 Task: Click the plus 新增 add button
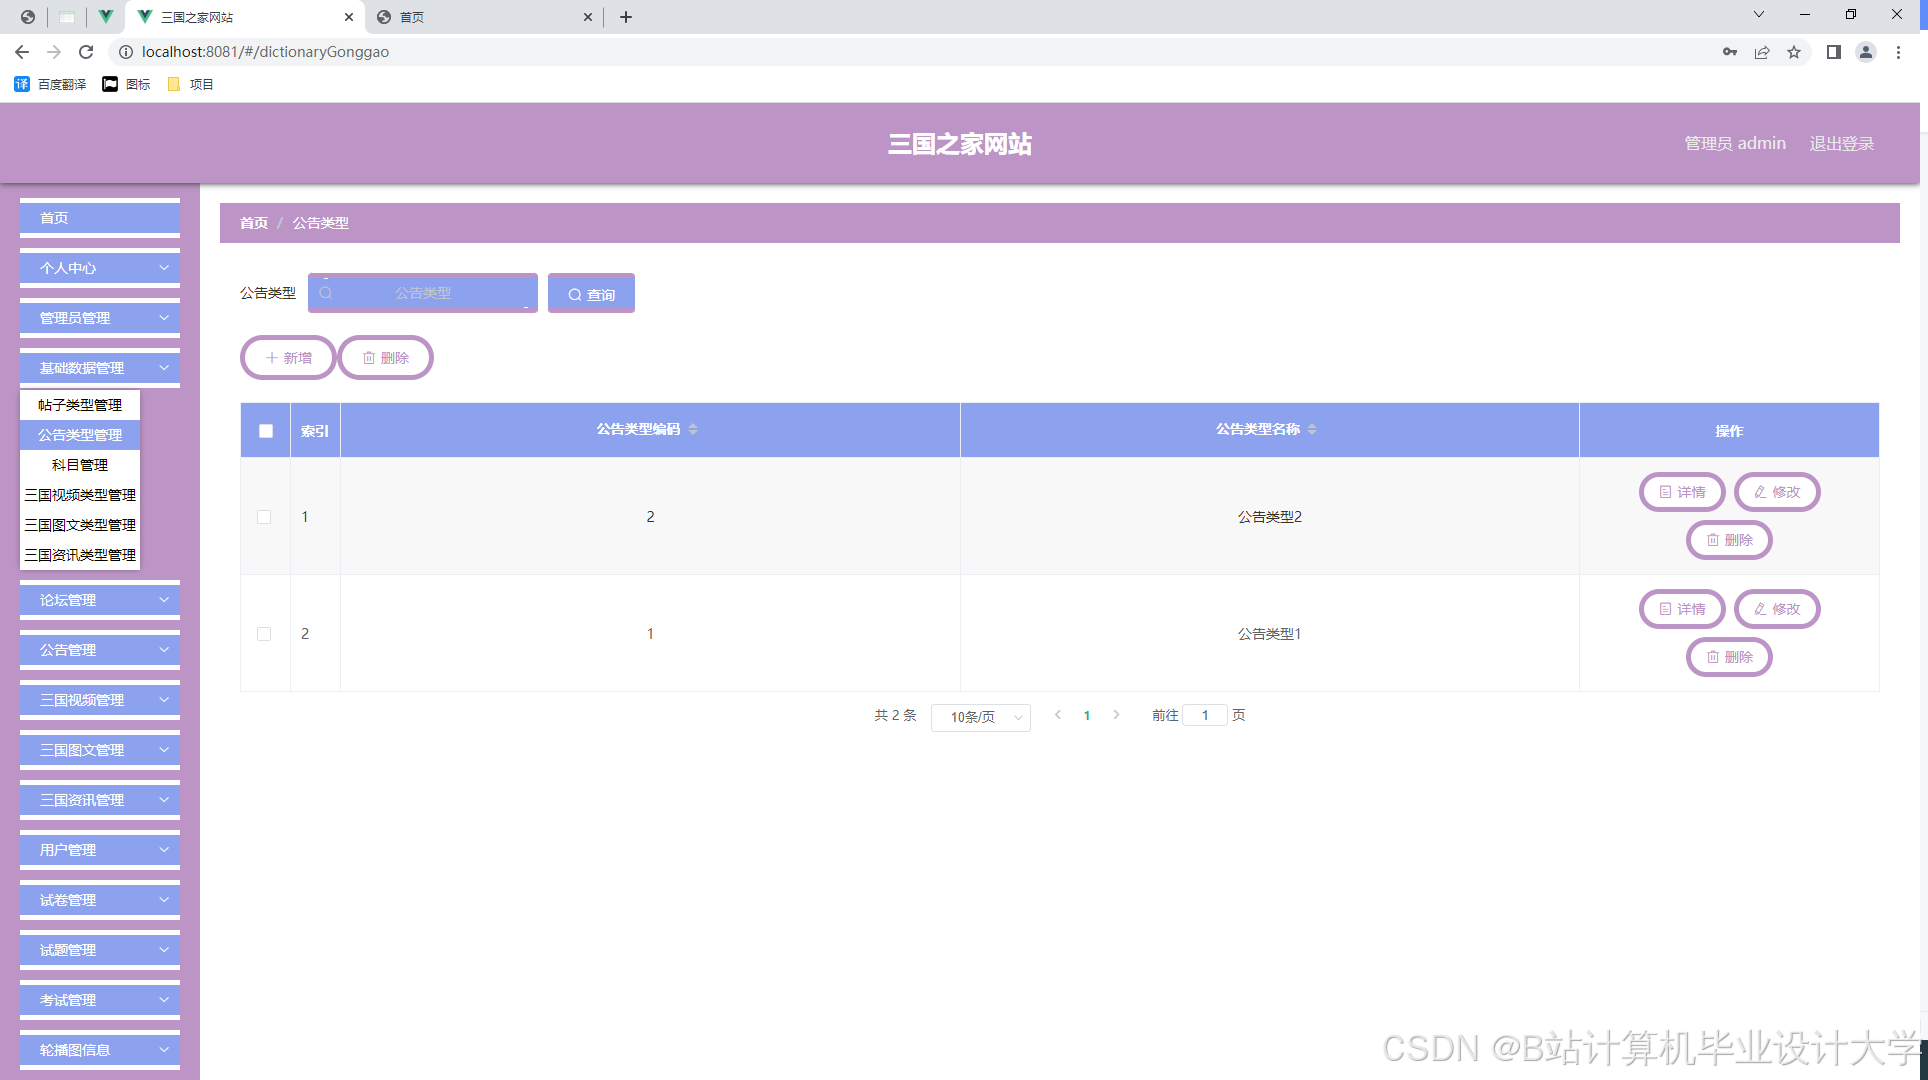click(x=288, y=358)
